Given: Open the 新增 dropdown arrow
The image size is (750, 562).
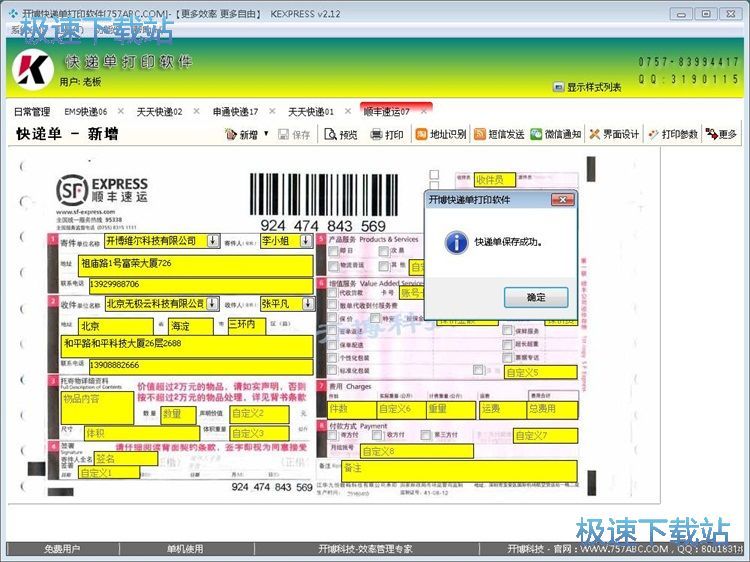Looking at the screenshot, I should coord(266,133).
